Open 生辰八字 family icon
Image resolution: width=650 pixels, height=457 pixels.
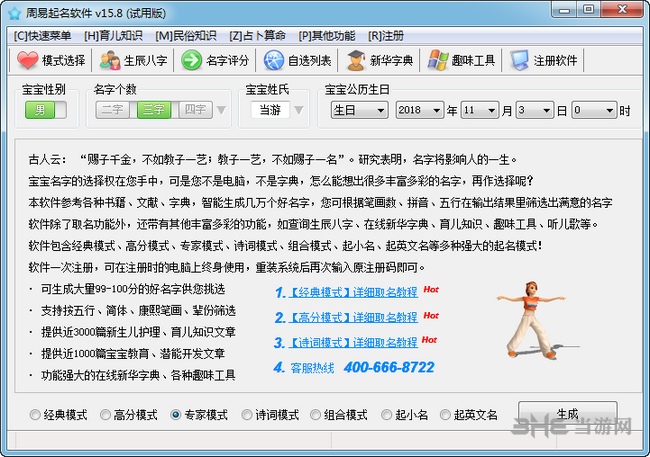(x=110, y=61)
